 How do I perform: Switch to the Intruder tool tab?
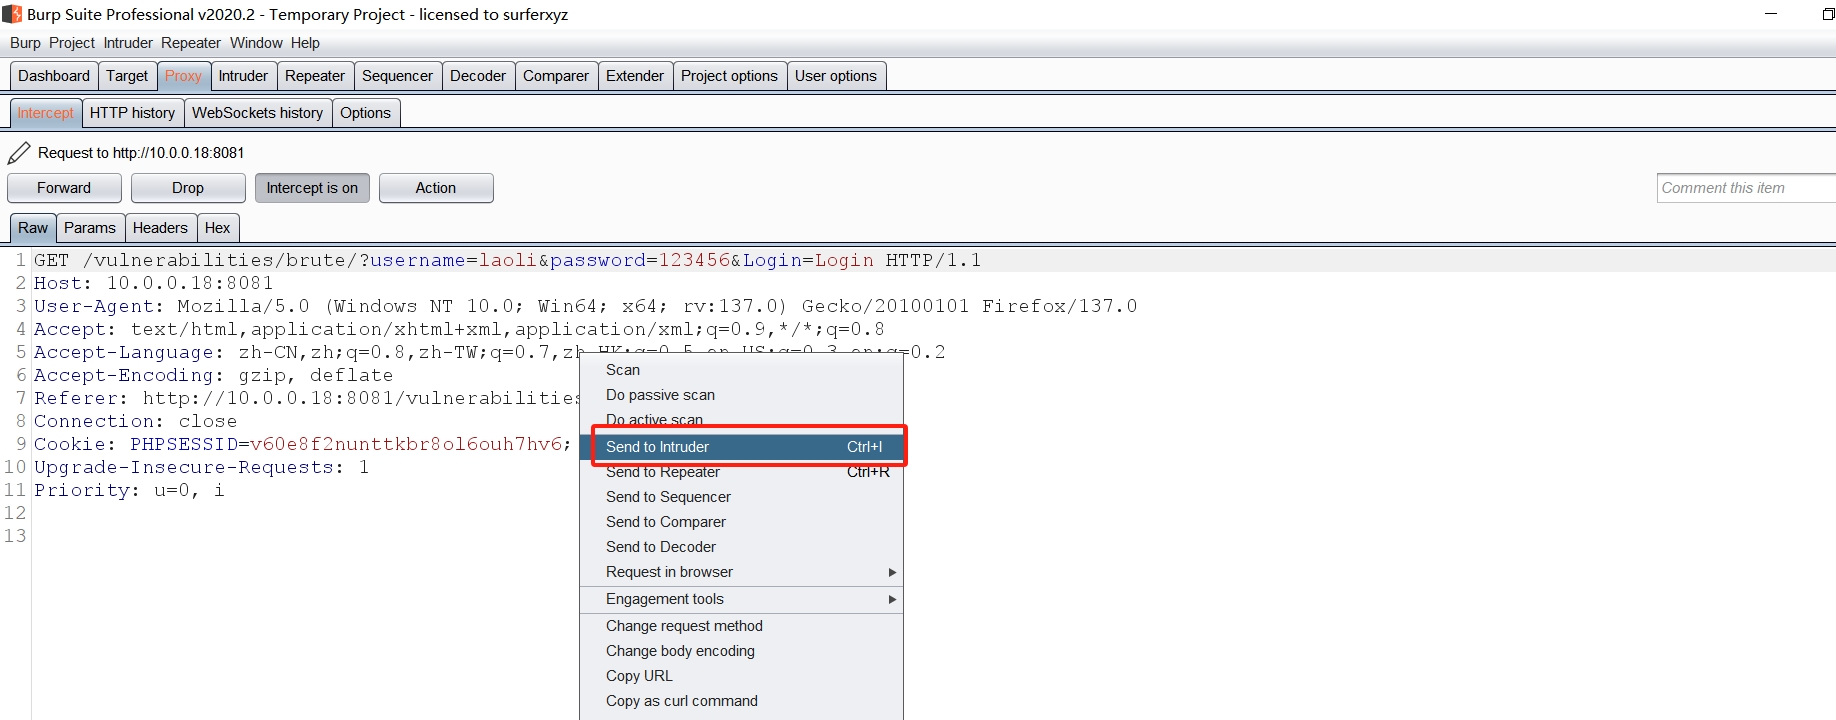click(x=243, y=76)
